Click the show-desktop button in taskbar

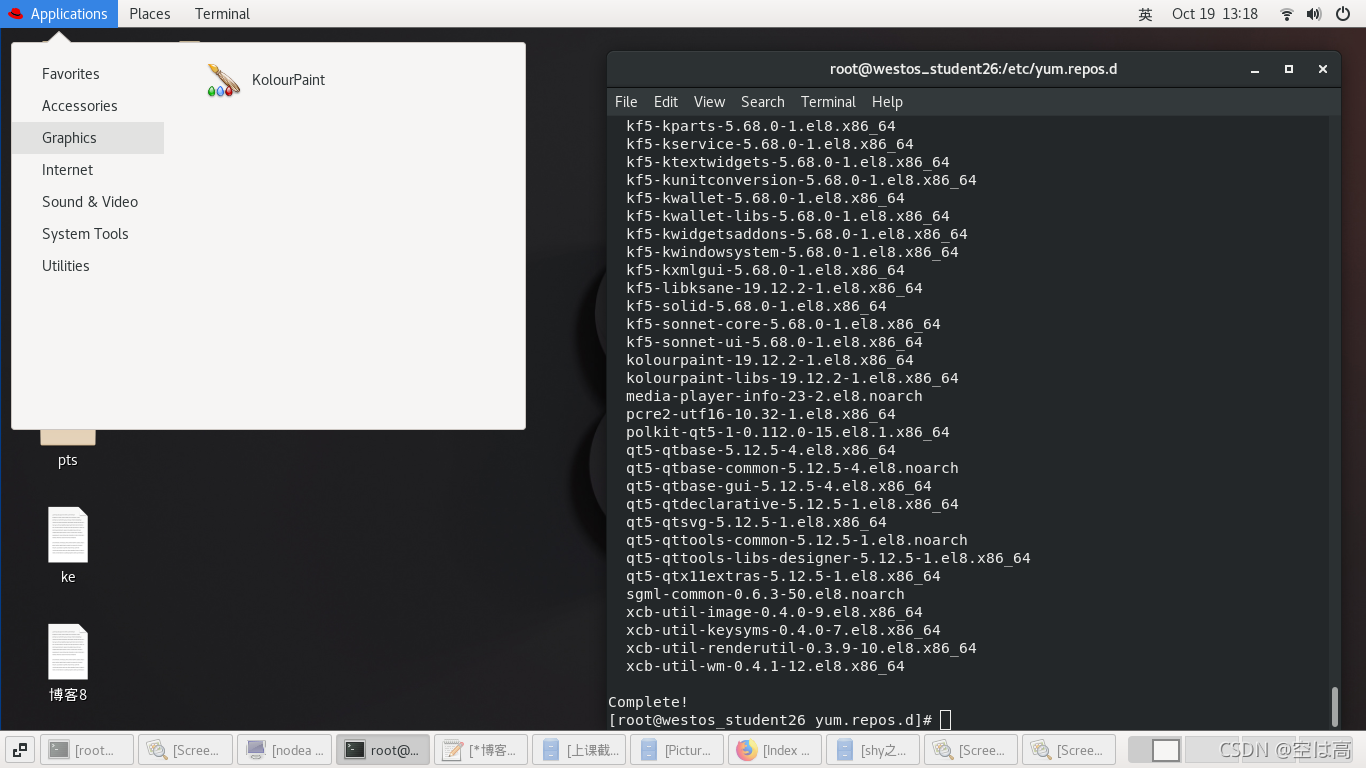pyautogui.click(x=20, y=749)
